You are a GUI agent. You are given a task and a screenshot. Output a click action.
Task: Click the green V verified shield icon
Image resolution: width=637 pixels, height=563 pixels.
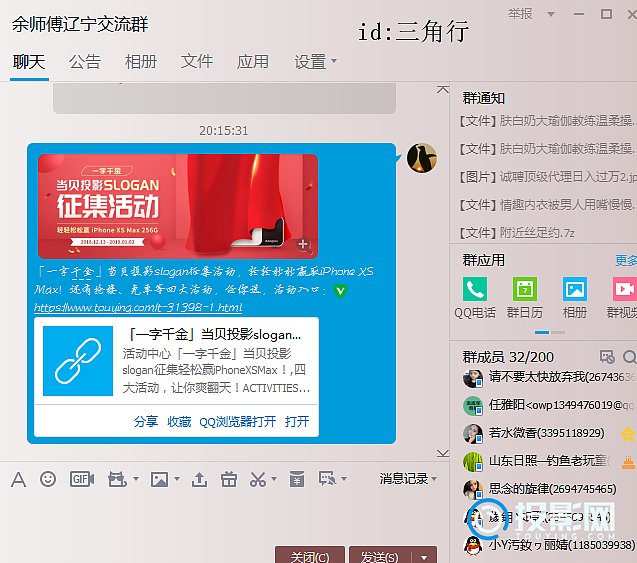[x=340, y=290]
